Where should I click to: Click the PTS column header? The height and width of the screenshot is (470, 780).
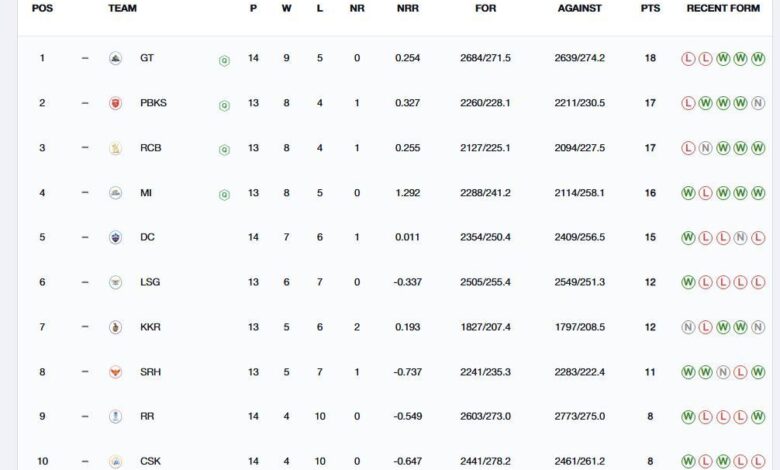(650, 8)
